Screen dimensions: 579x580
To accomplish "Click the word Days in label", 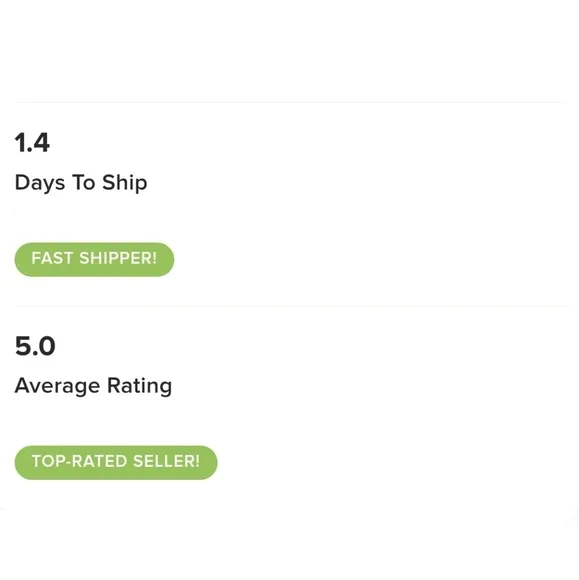I will click(40, 183).
